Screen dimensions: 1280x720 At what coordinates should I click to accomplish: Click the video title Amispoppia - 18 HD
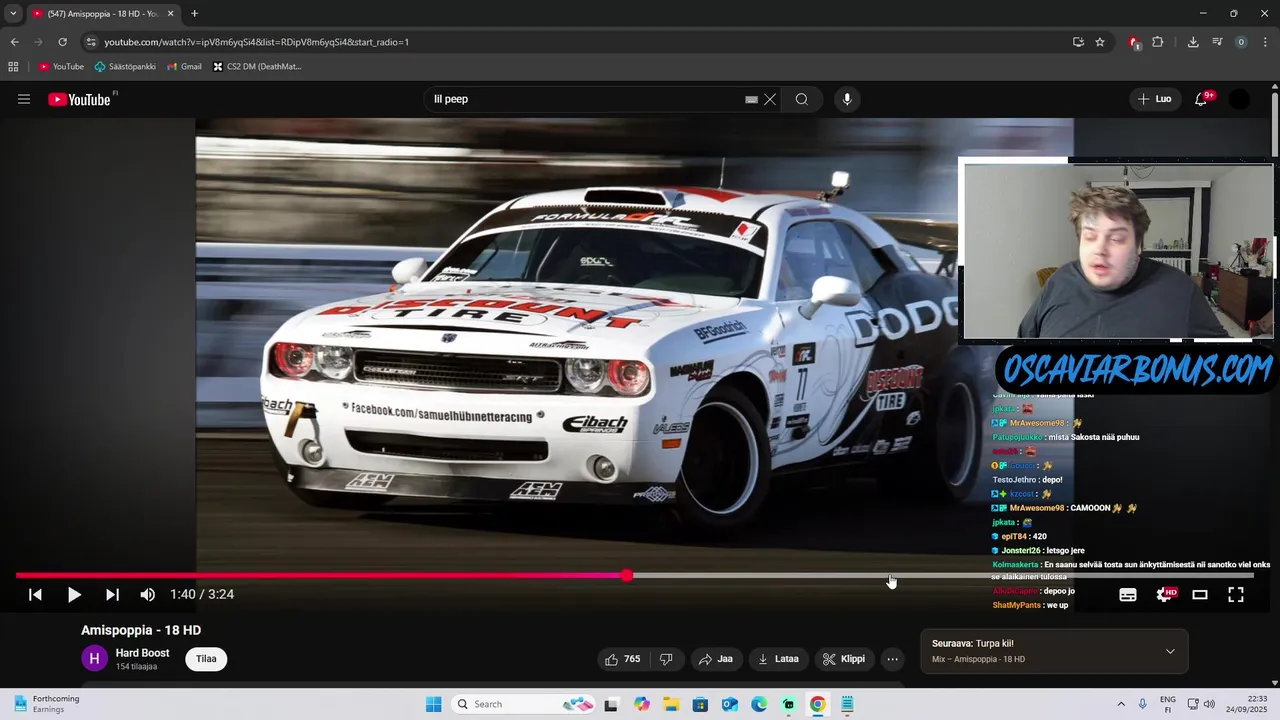tap(141, 630)
